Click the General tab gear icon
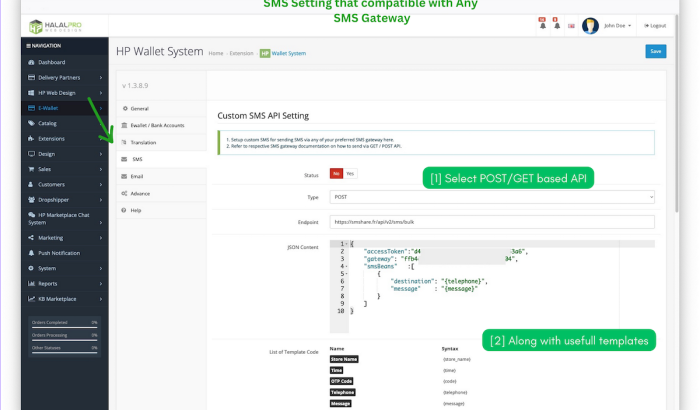The width and height of the screenshot is (700, 410). 125,109
